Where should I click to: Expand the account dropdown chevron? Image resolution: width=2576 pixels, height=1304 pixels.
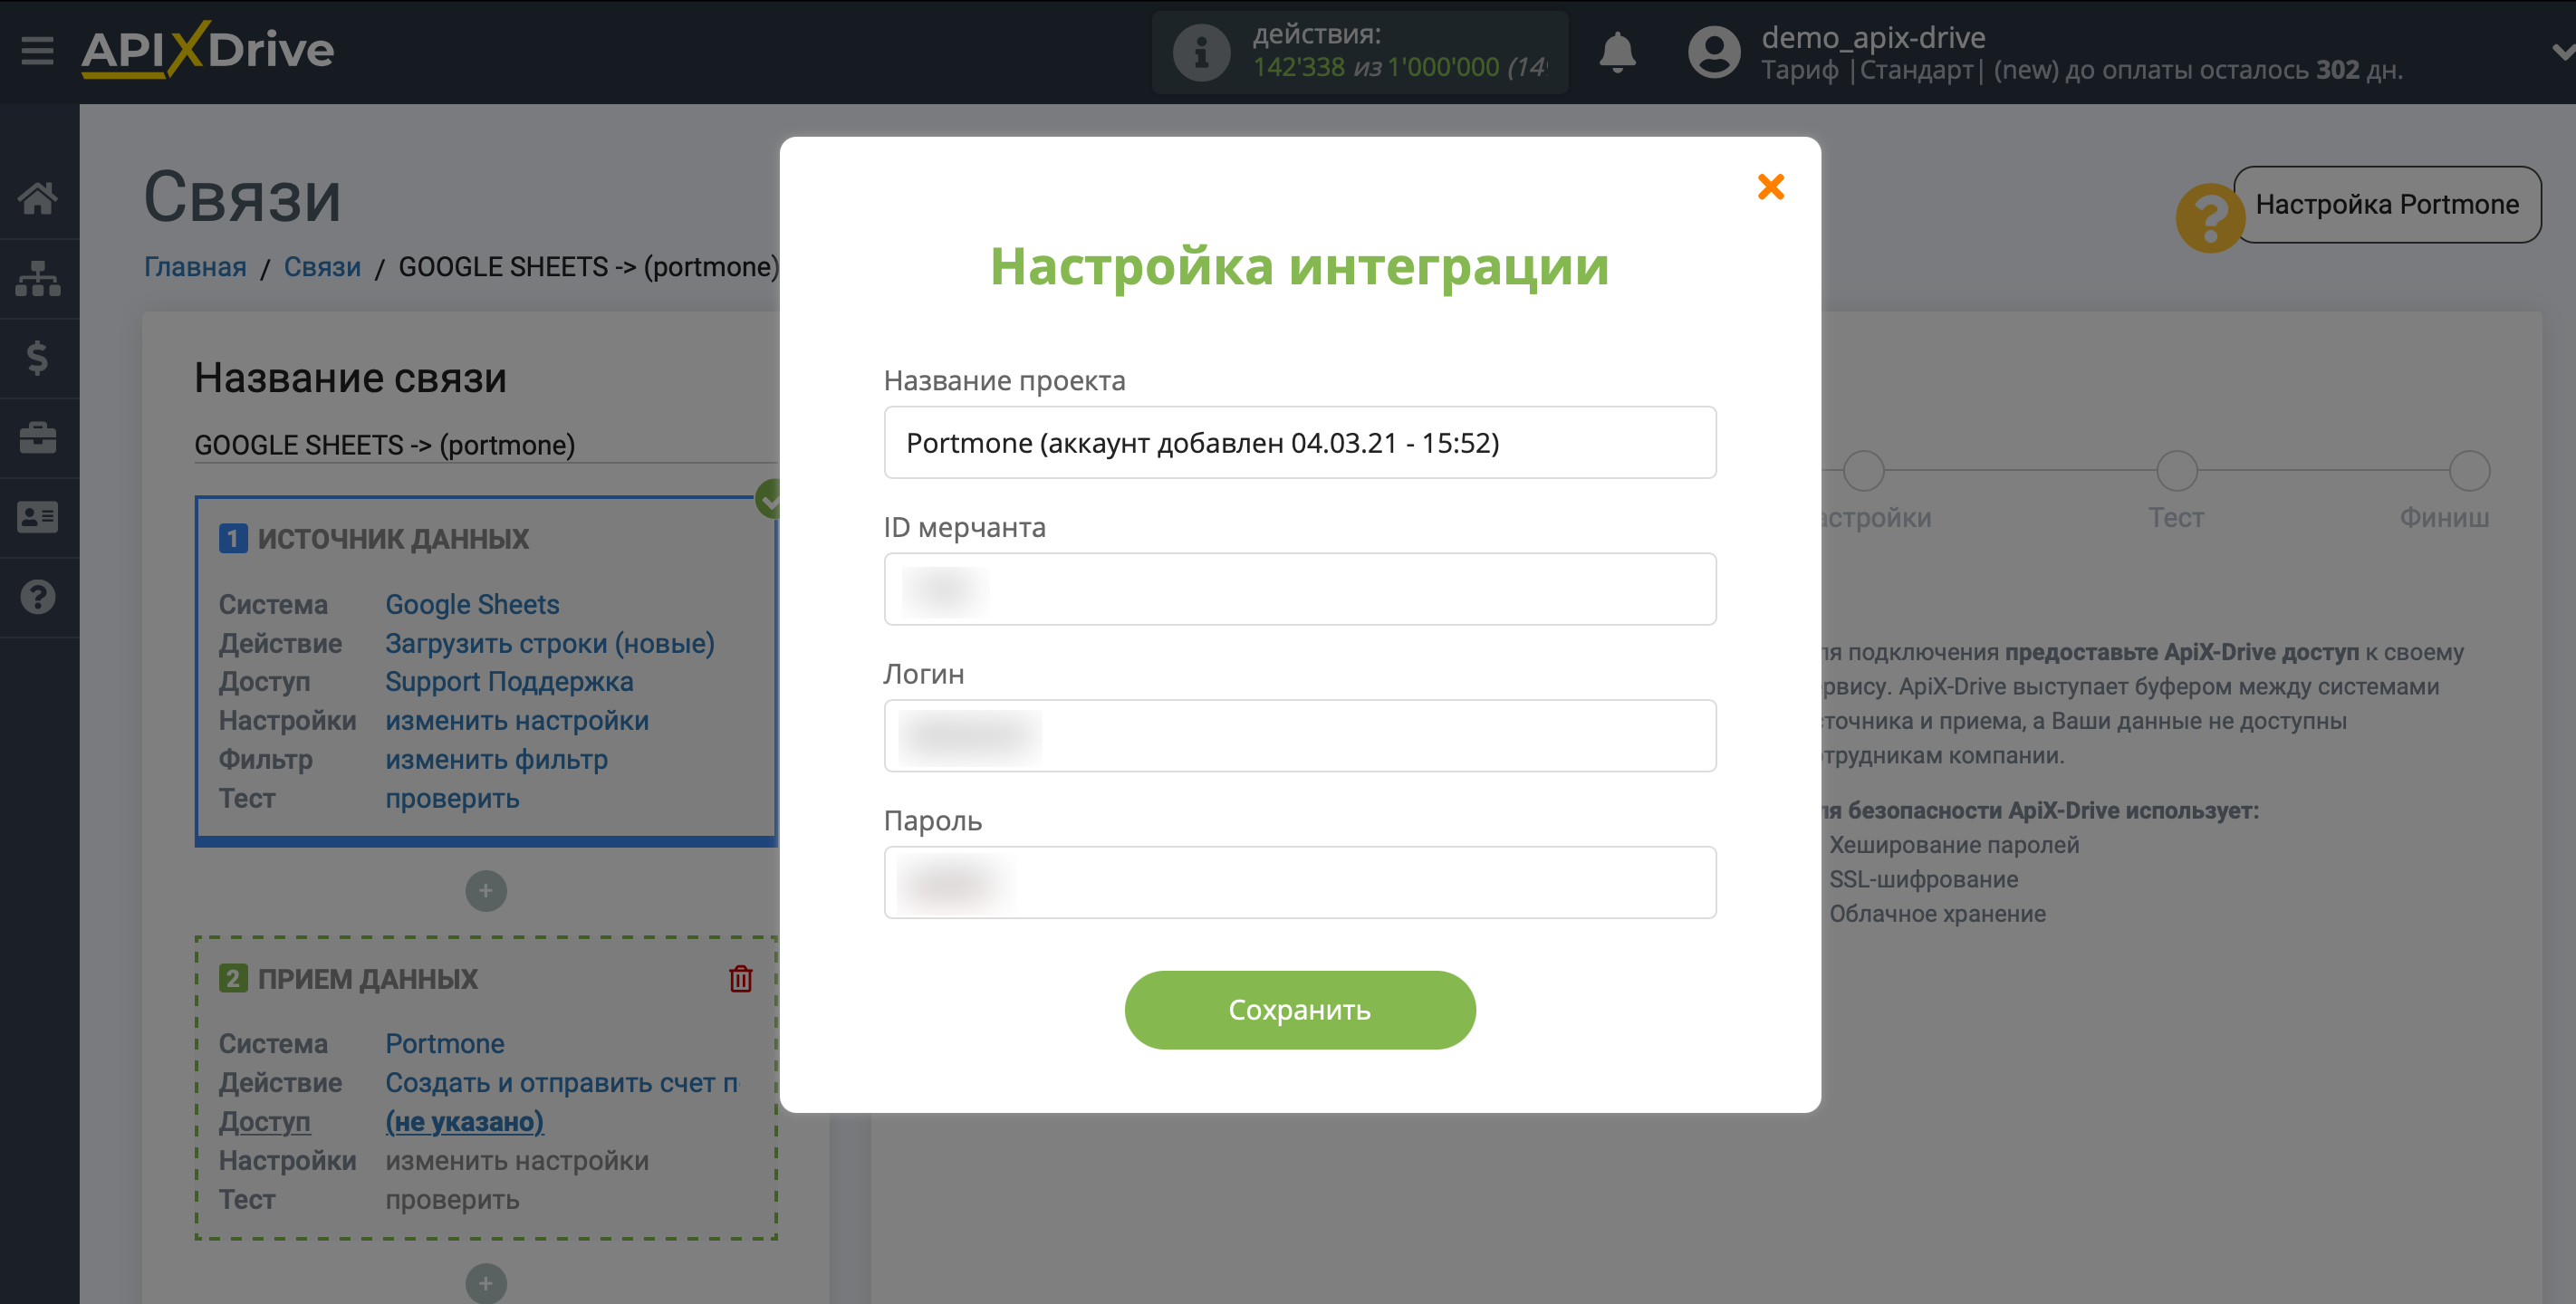point(2563,52)
